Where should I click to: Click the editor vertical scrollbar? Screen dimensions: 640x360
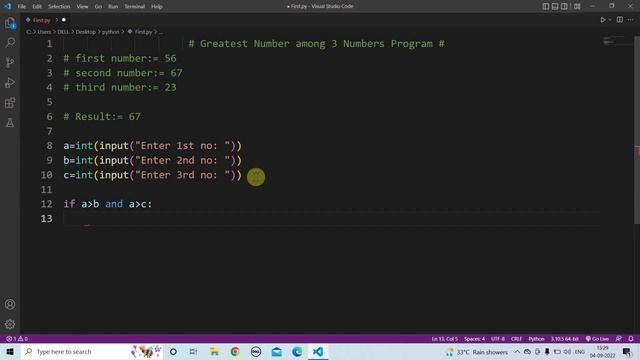click(x=637, y=129)
